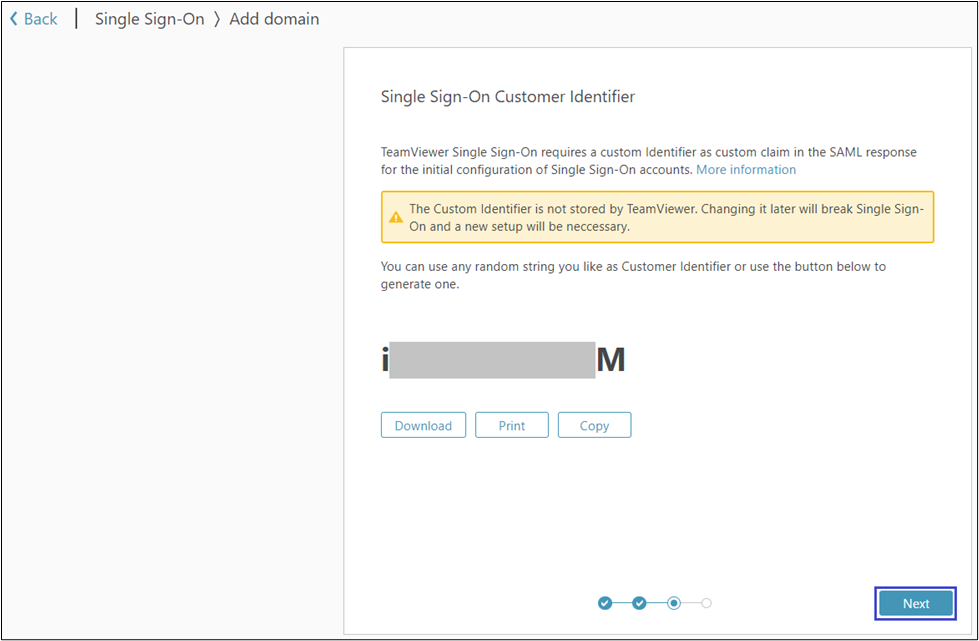This screenshot has height=641, width=979.
Task: Click the final unfilled step circle
Action: (x=707, y=603)
